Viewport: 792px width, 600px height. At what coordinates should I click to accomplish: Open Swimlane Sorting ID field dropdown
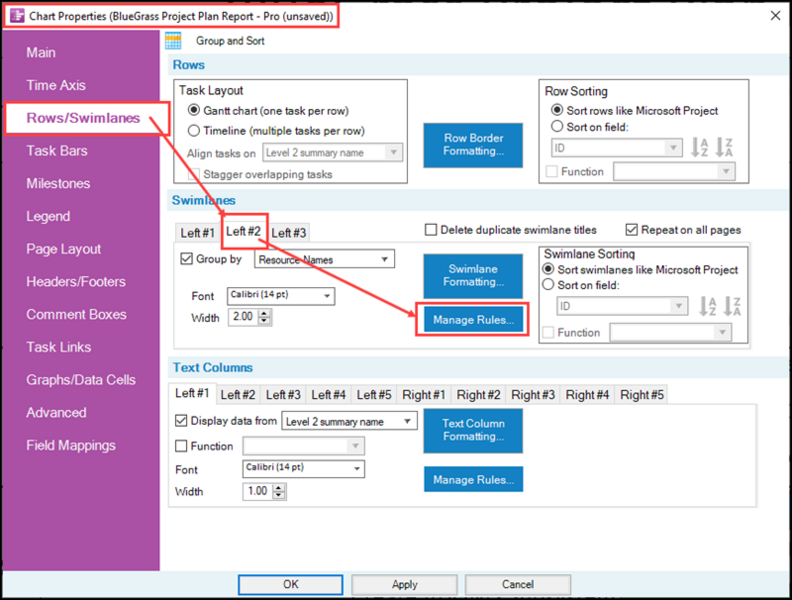622,306
